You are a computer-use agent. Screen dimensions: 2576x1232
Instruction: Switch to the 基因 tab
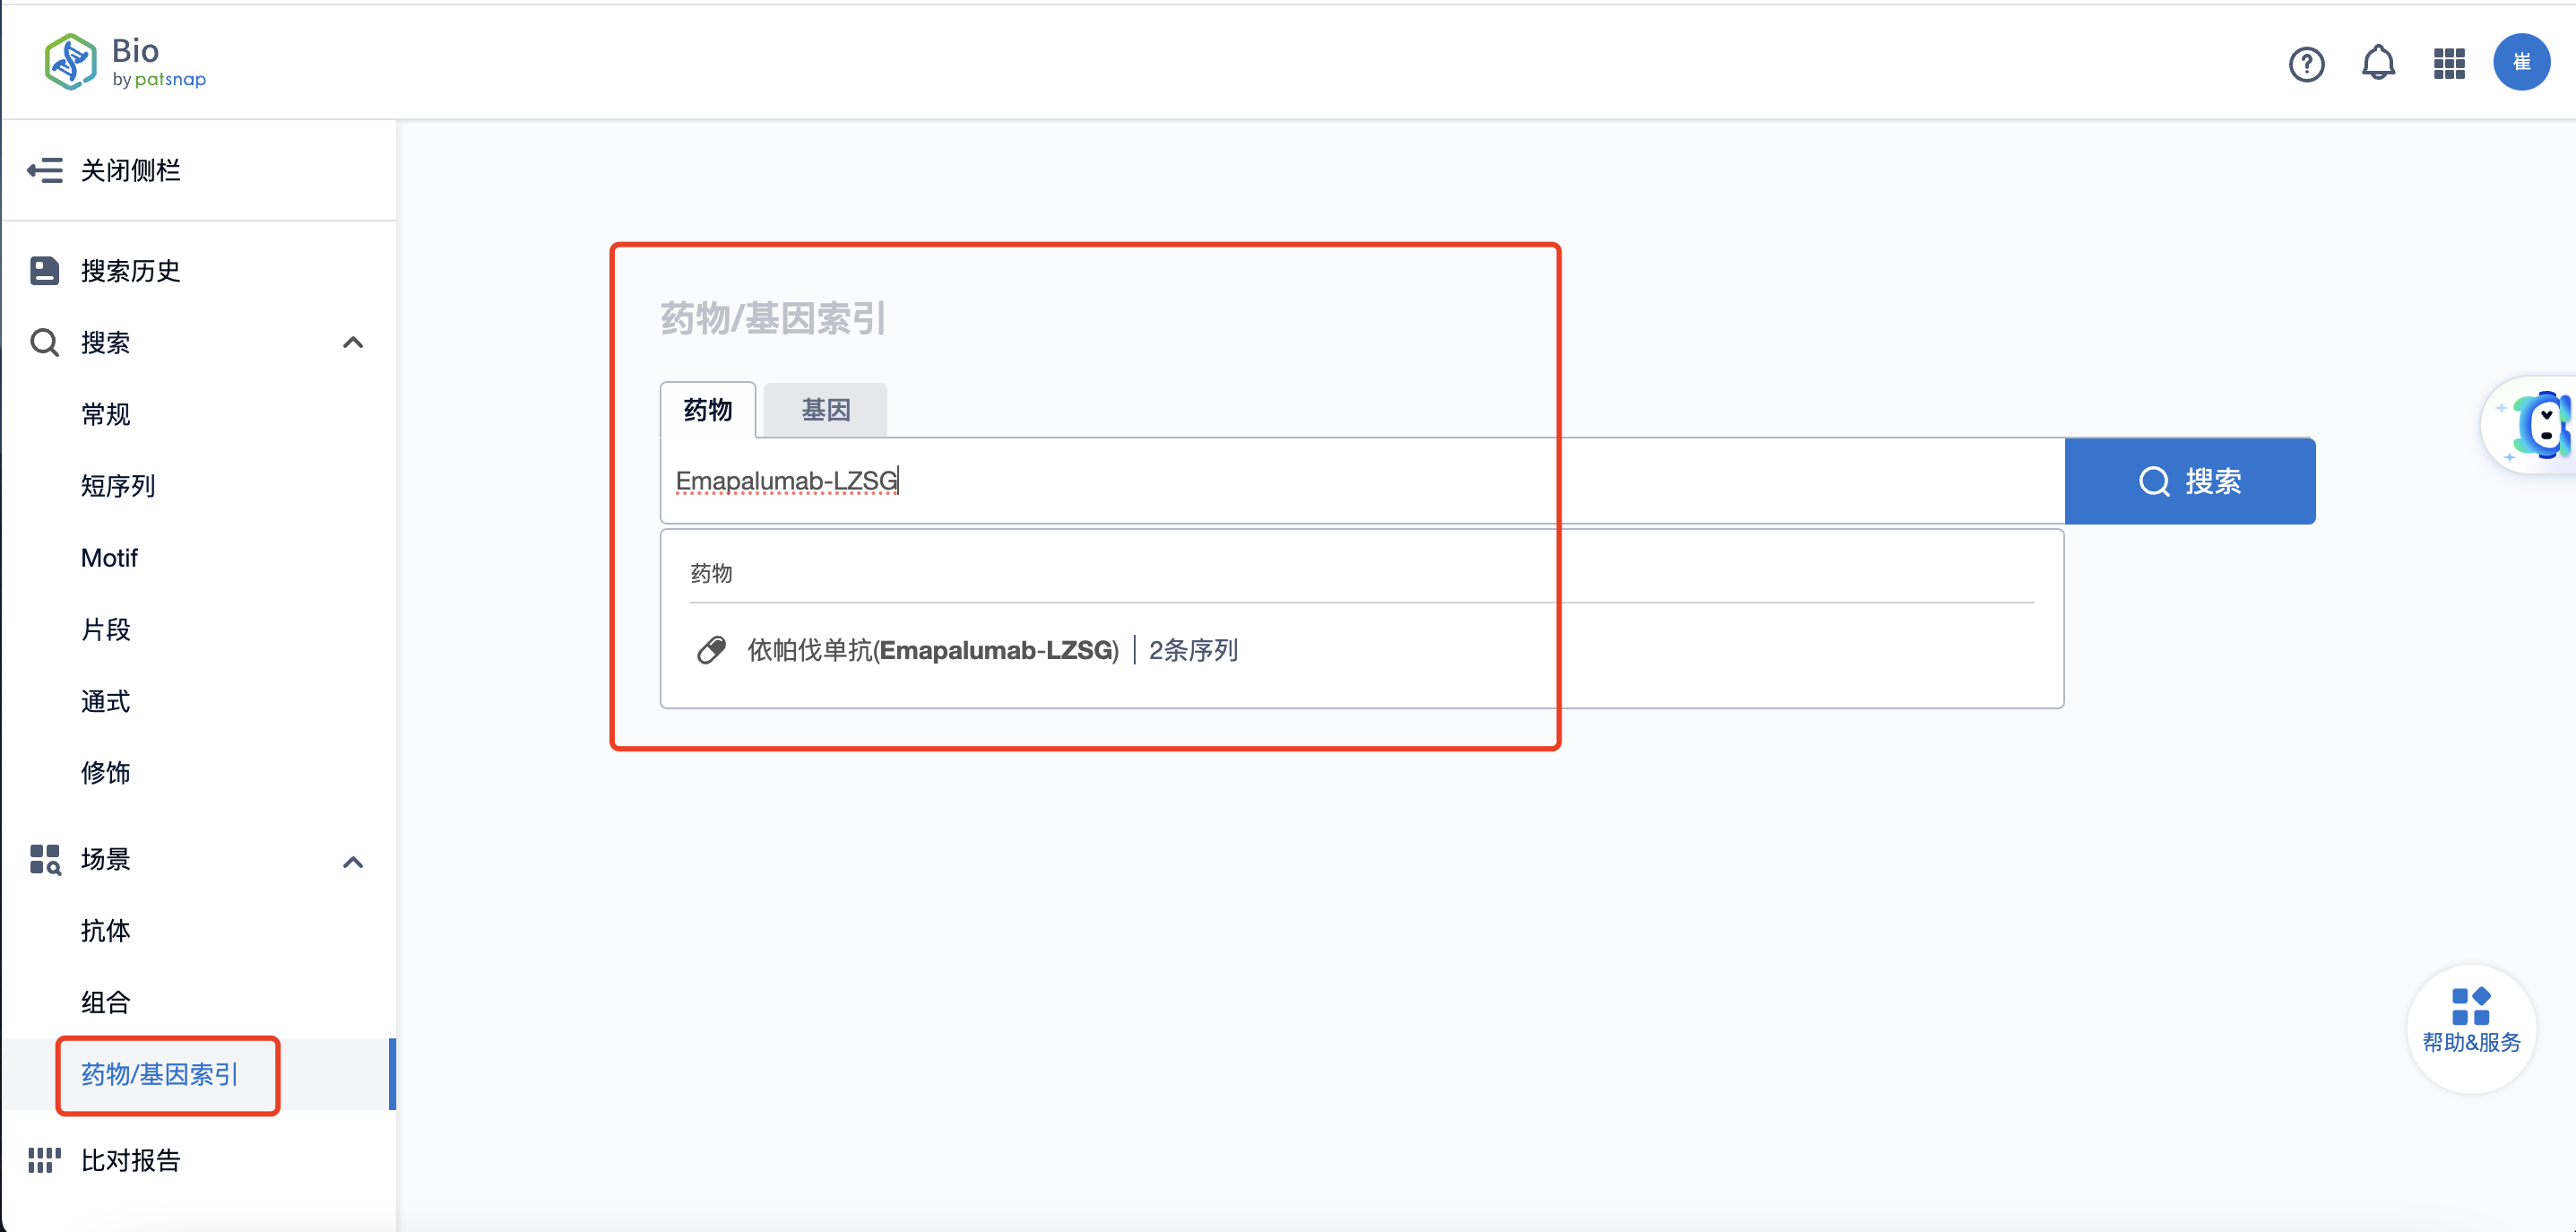[x=824, y=410]
